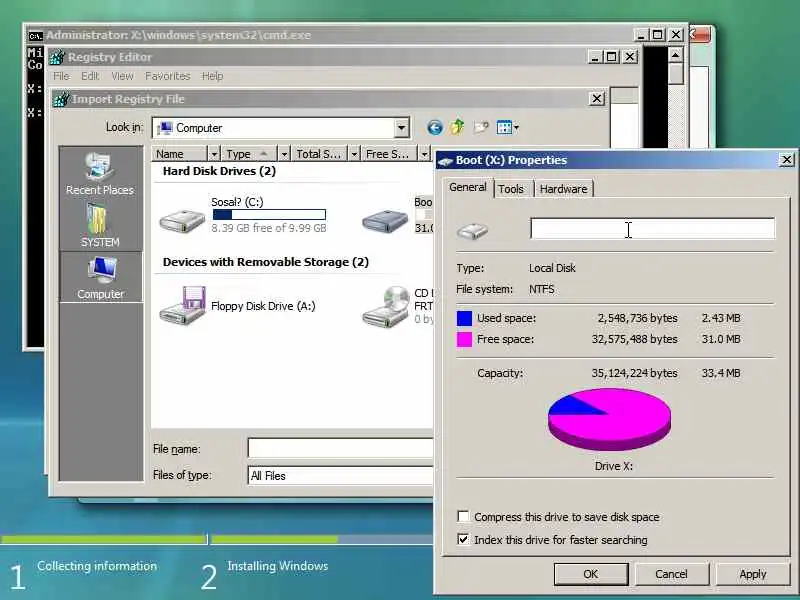Switch to the General tab
The width and height of the screenshot is (800, 600).
tap(468, 187)
